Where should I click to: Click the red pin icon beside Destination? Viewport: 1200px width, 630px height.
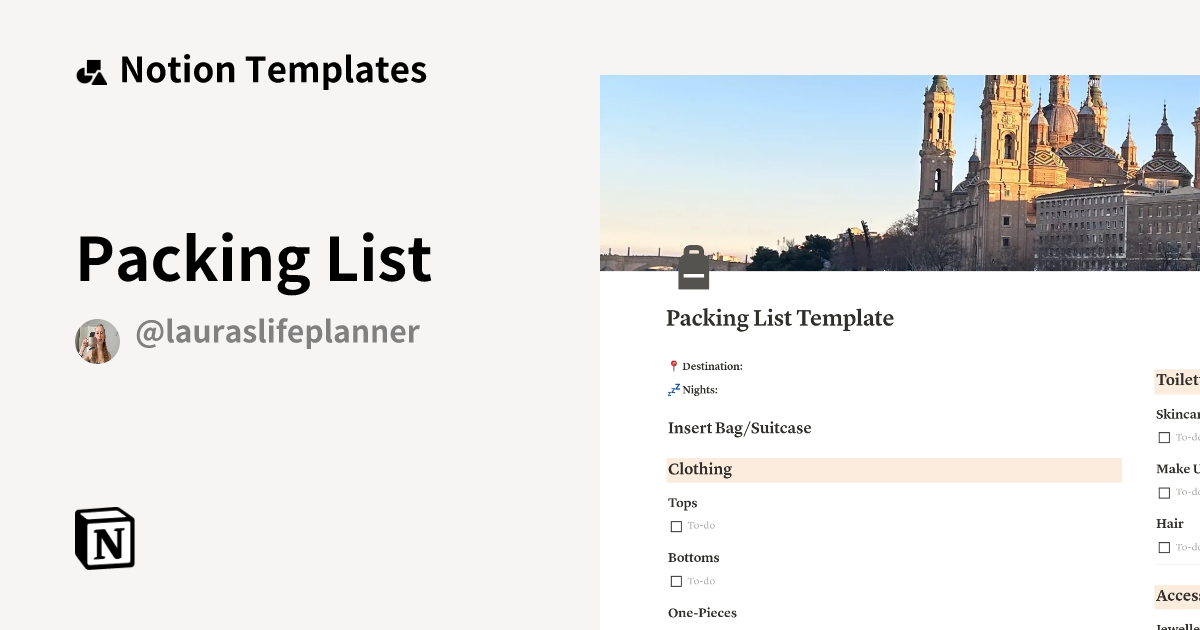(x=672, y=366)
